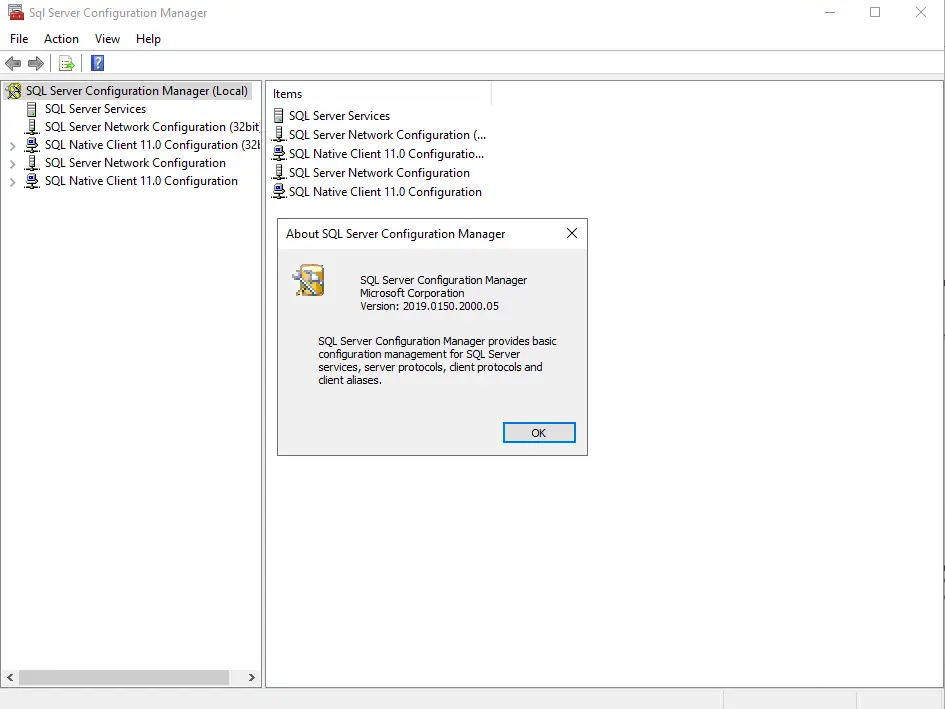Click the SQL Native Client 11.0 Configuration (32bit) tree icon
Viewport: 945px width, 709px height.
pos(31,145)
